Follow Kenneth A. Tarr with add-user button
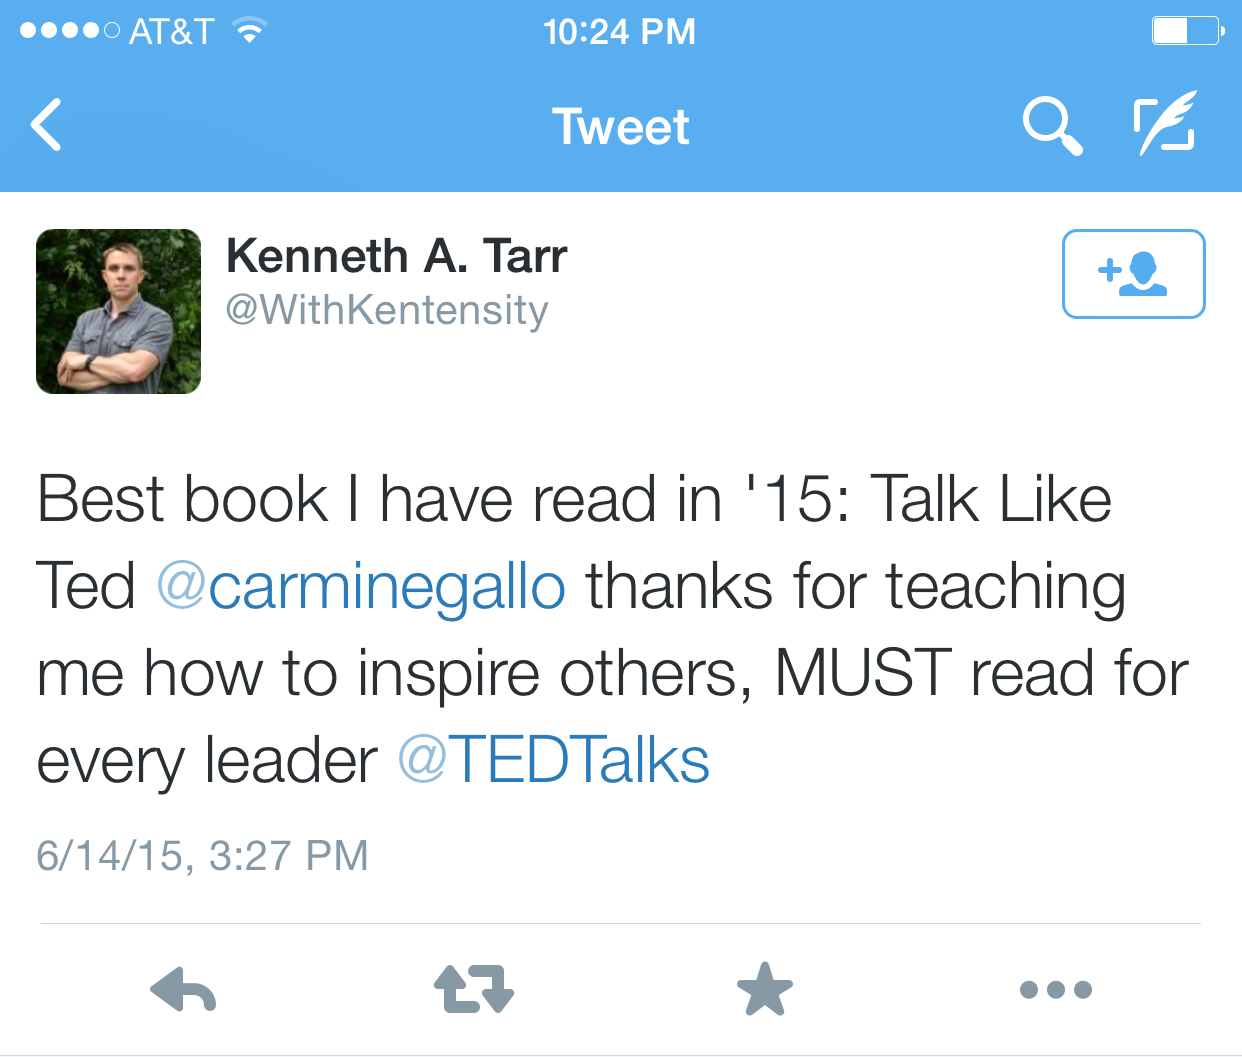The width and height of the screenshot is (1242, 1057). coord(1133,274)
